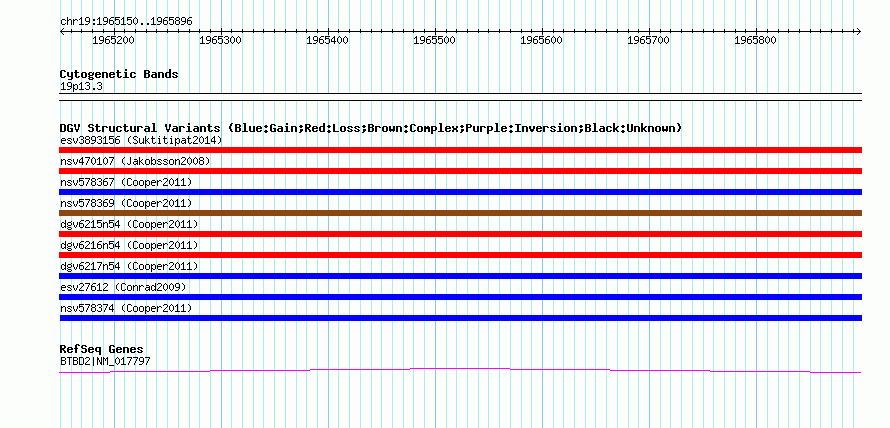Click the blue bar under esv27612

460,297
